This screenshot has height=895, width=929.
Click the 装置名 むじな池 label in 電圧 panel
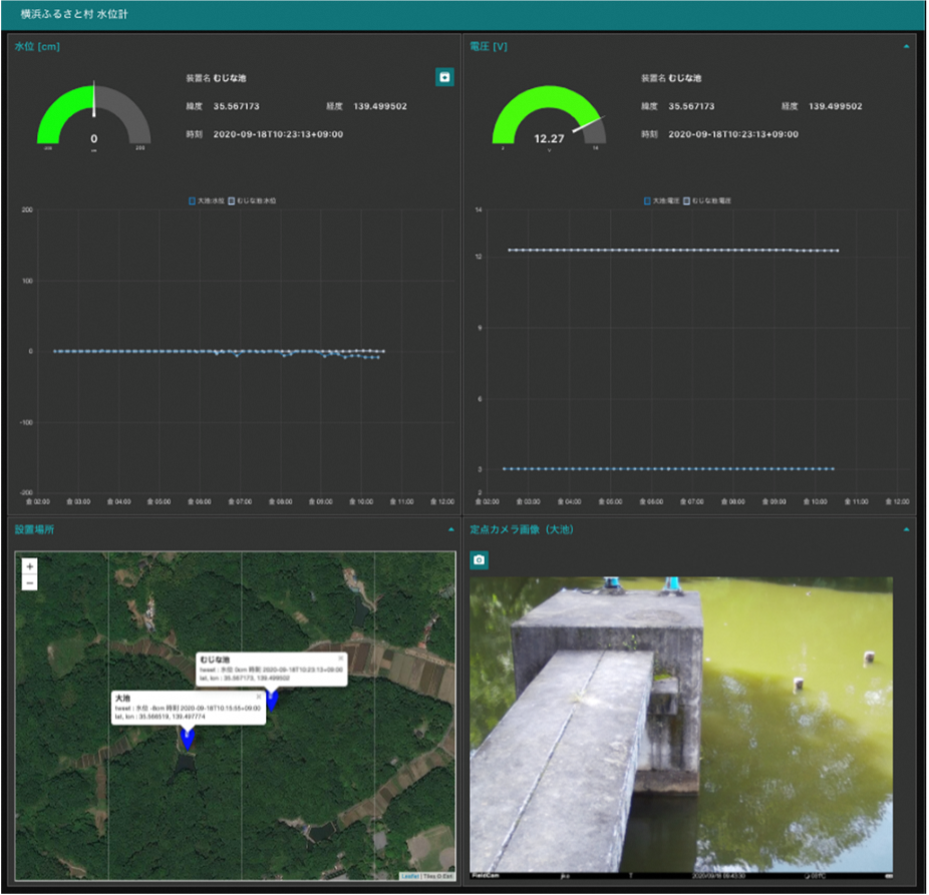(x=671, y=78)
